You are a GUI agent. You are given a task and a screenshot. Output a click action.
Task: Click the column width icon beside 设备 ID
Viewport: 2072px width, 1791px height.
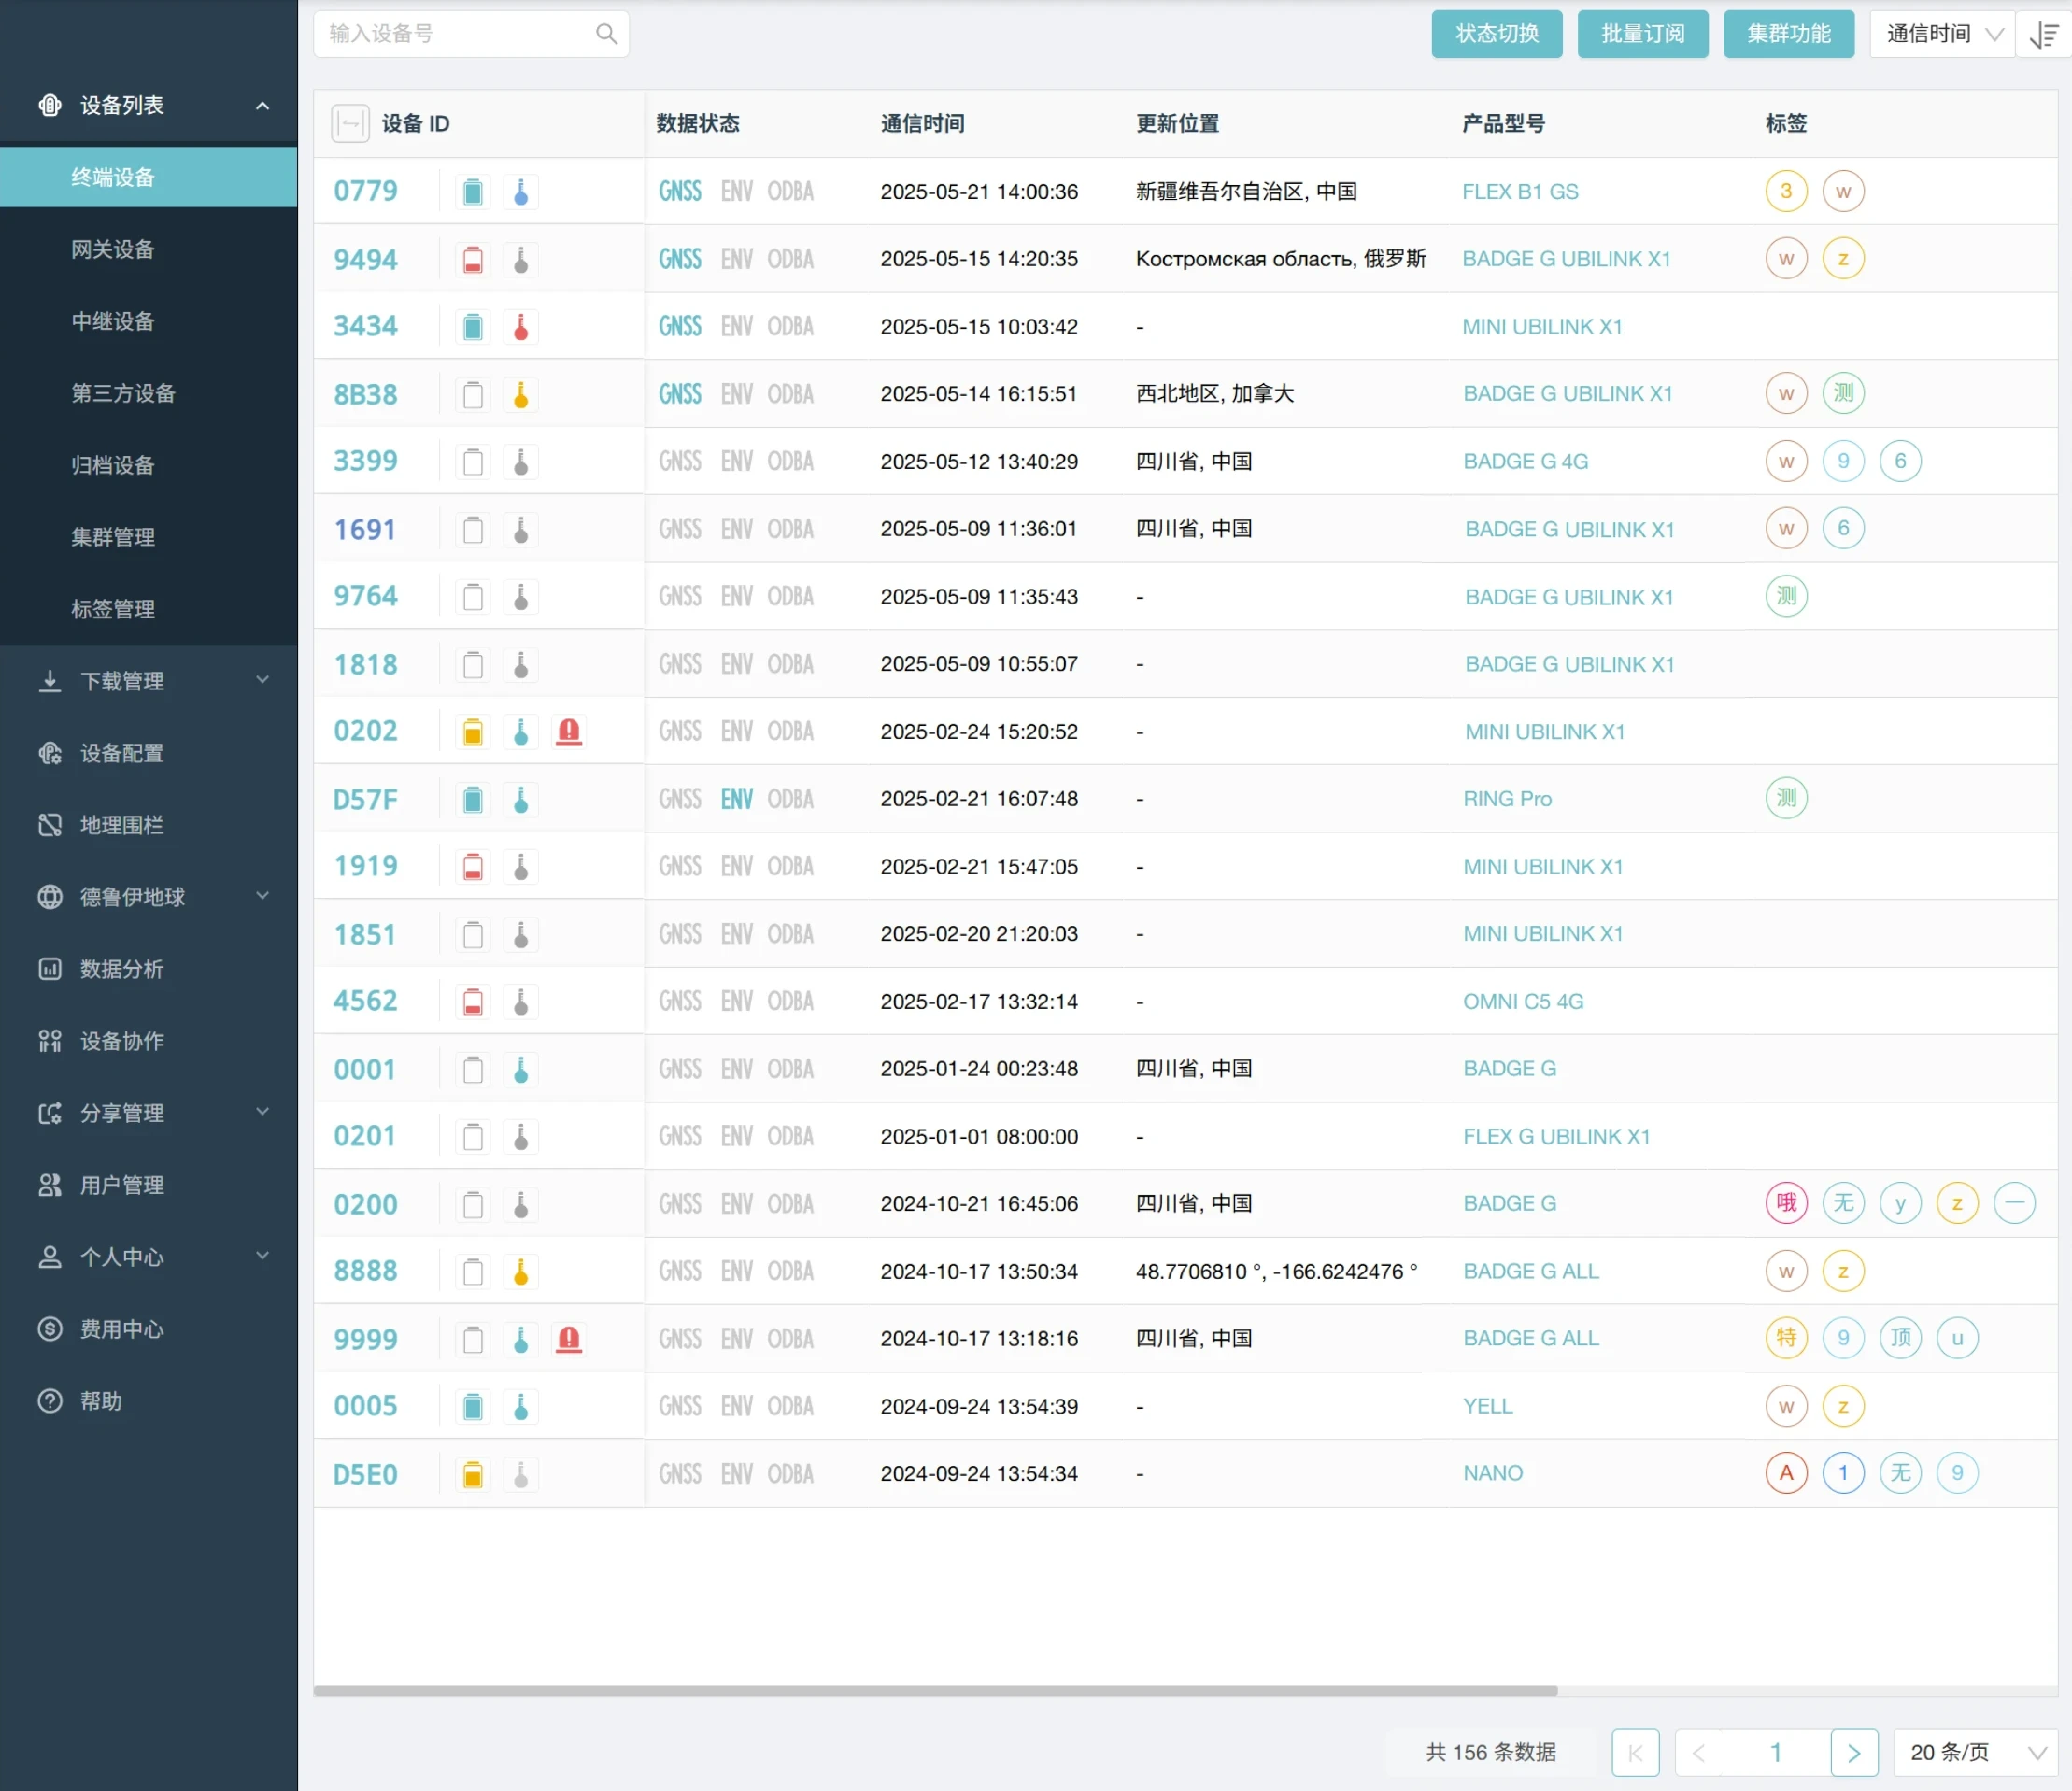(x=350, y=124)
